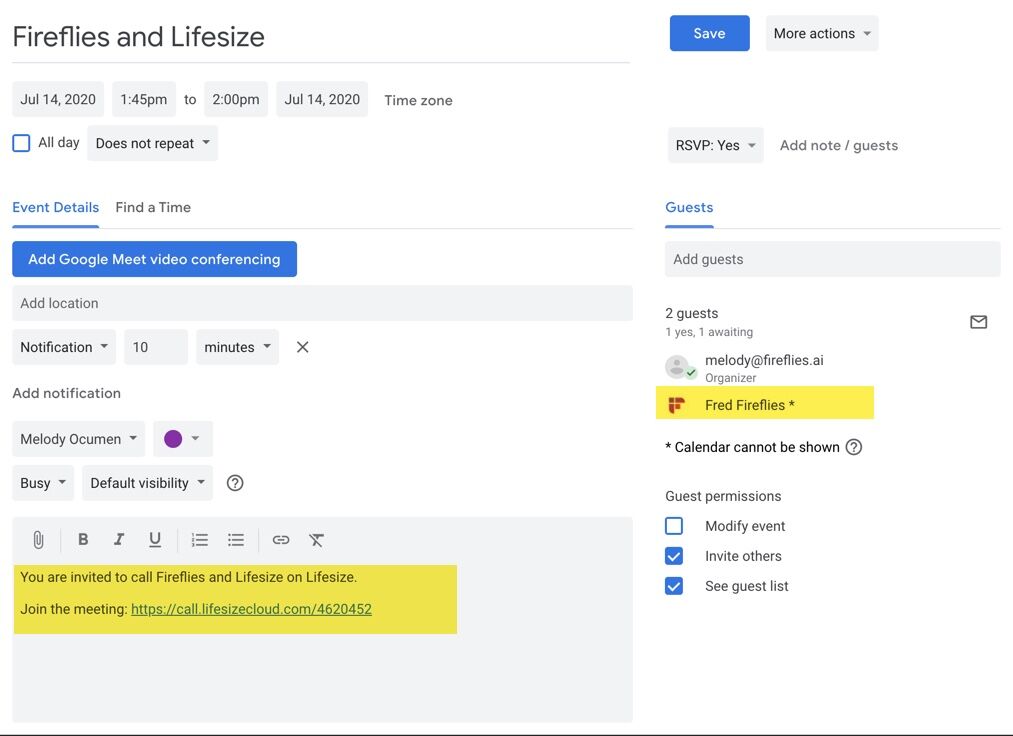Screen dimensions: 1013x736
Task: Switch to the Find a Time tab
Action: pos(153,207)
